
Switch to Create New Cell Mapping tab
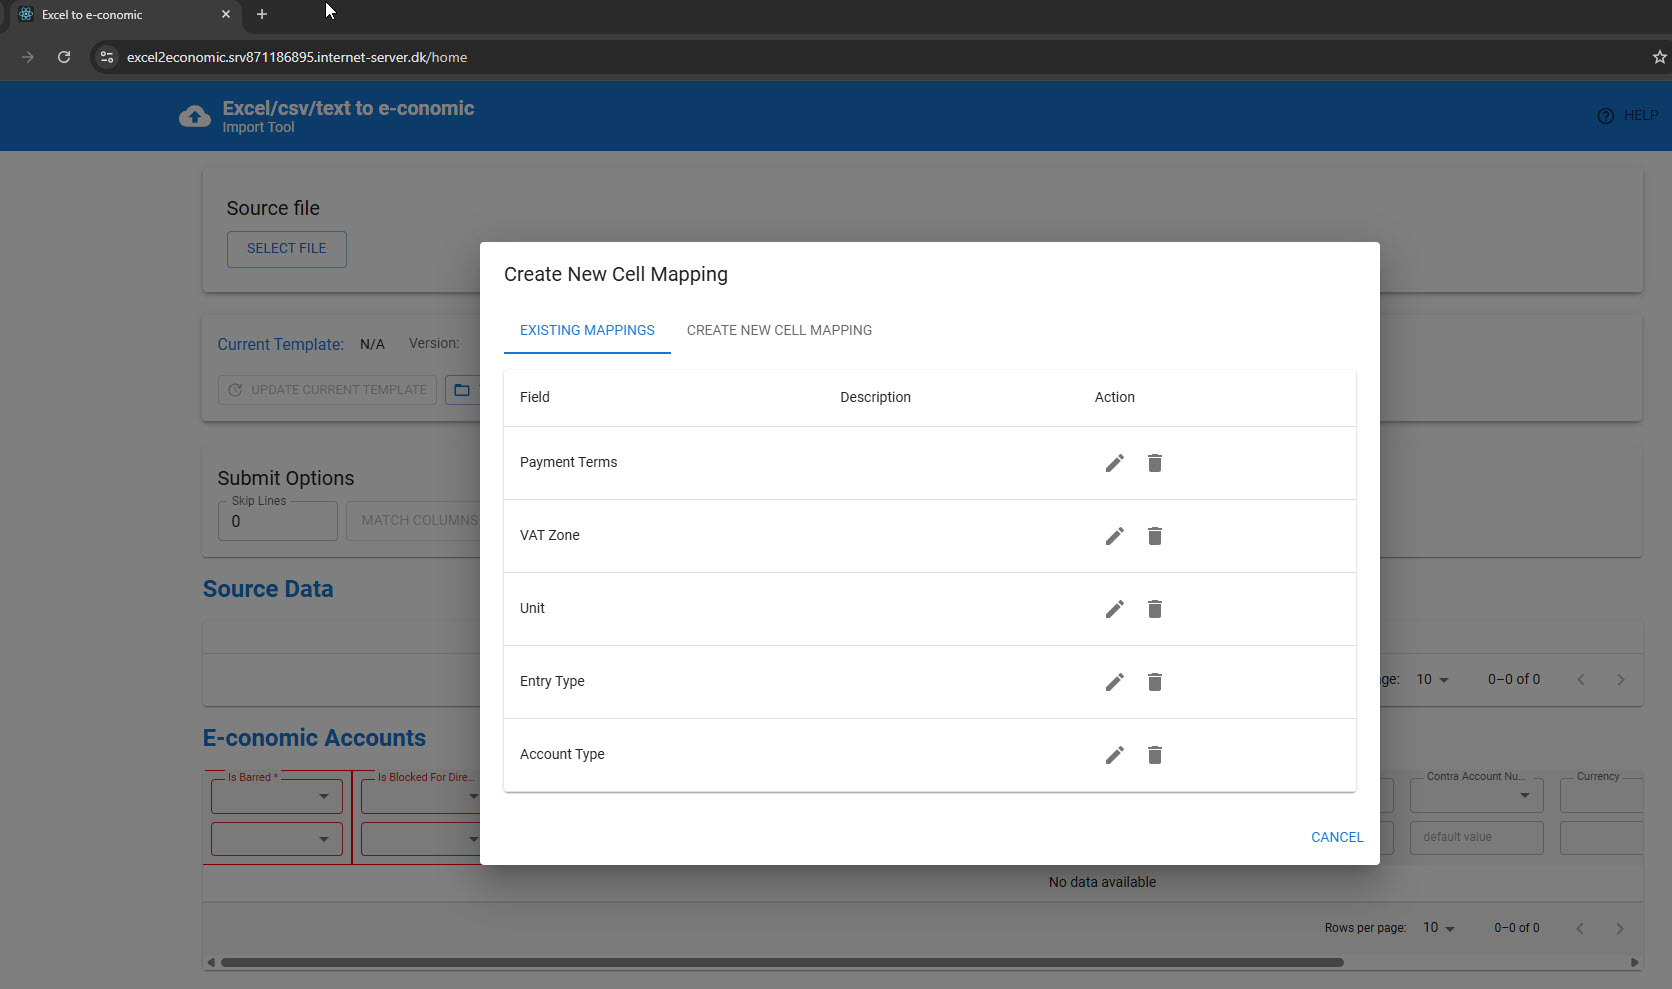coord(779,330)
